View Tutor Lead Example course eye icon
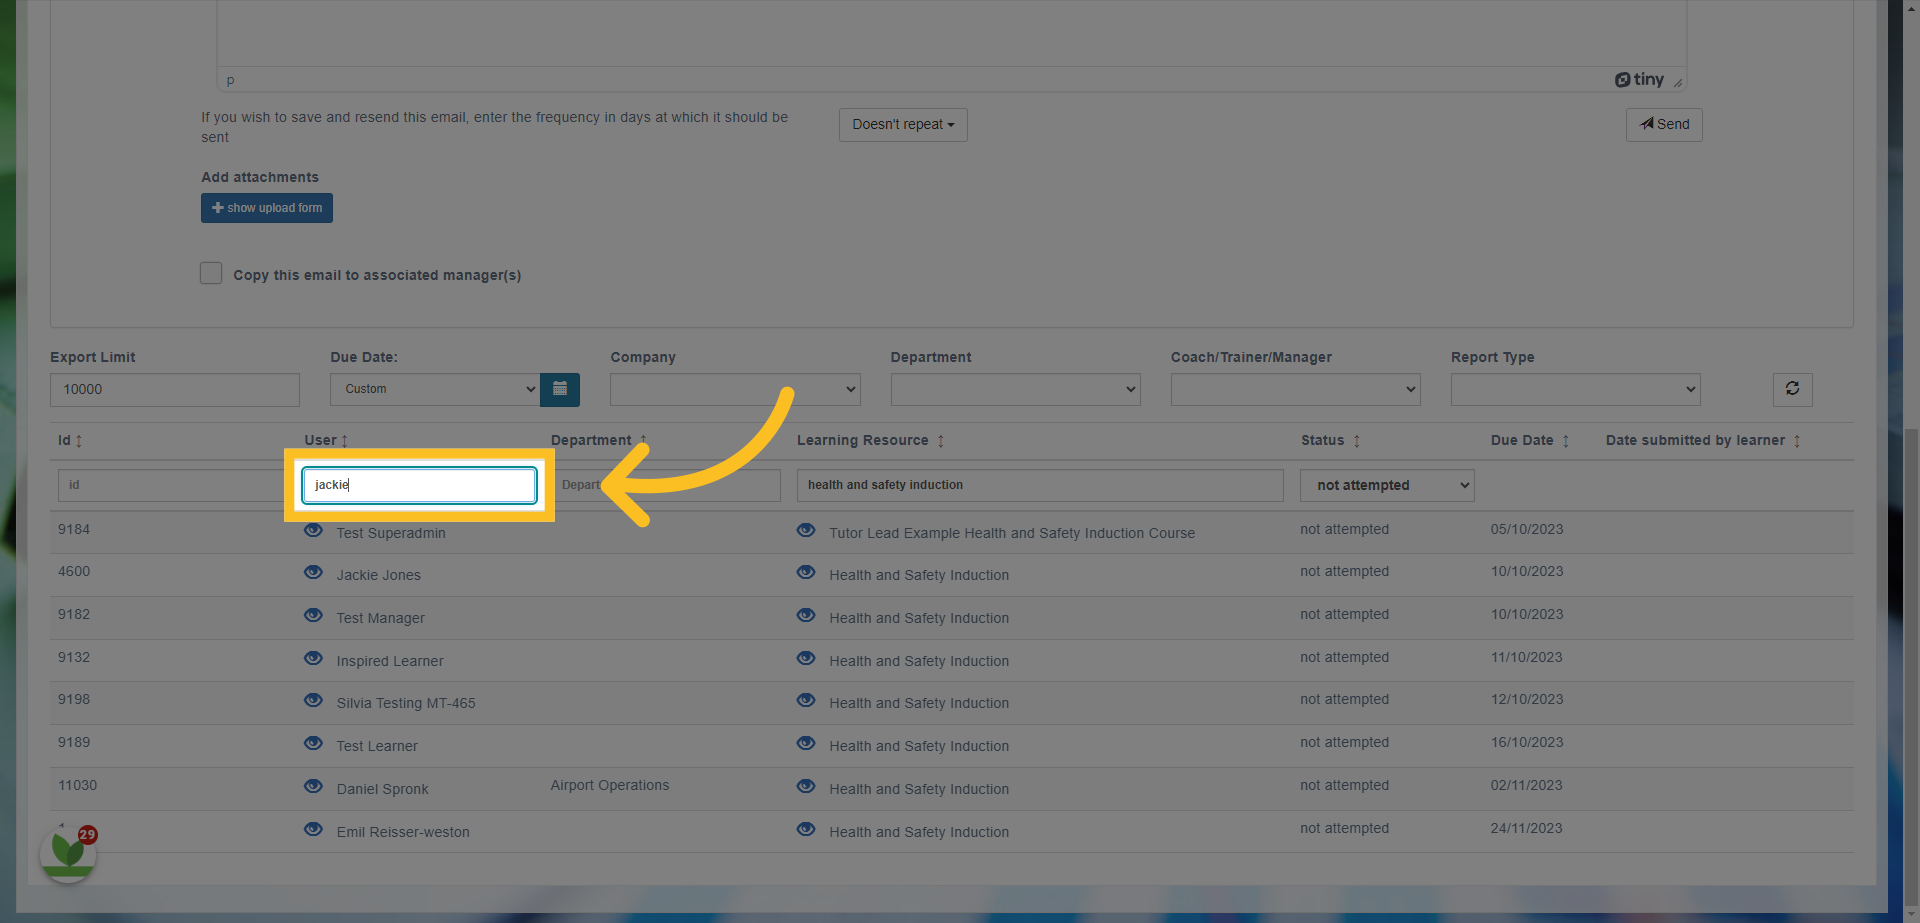Viewport: 1920px width, 923px height. pyautogui.click(x=806, y=530)
